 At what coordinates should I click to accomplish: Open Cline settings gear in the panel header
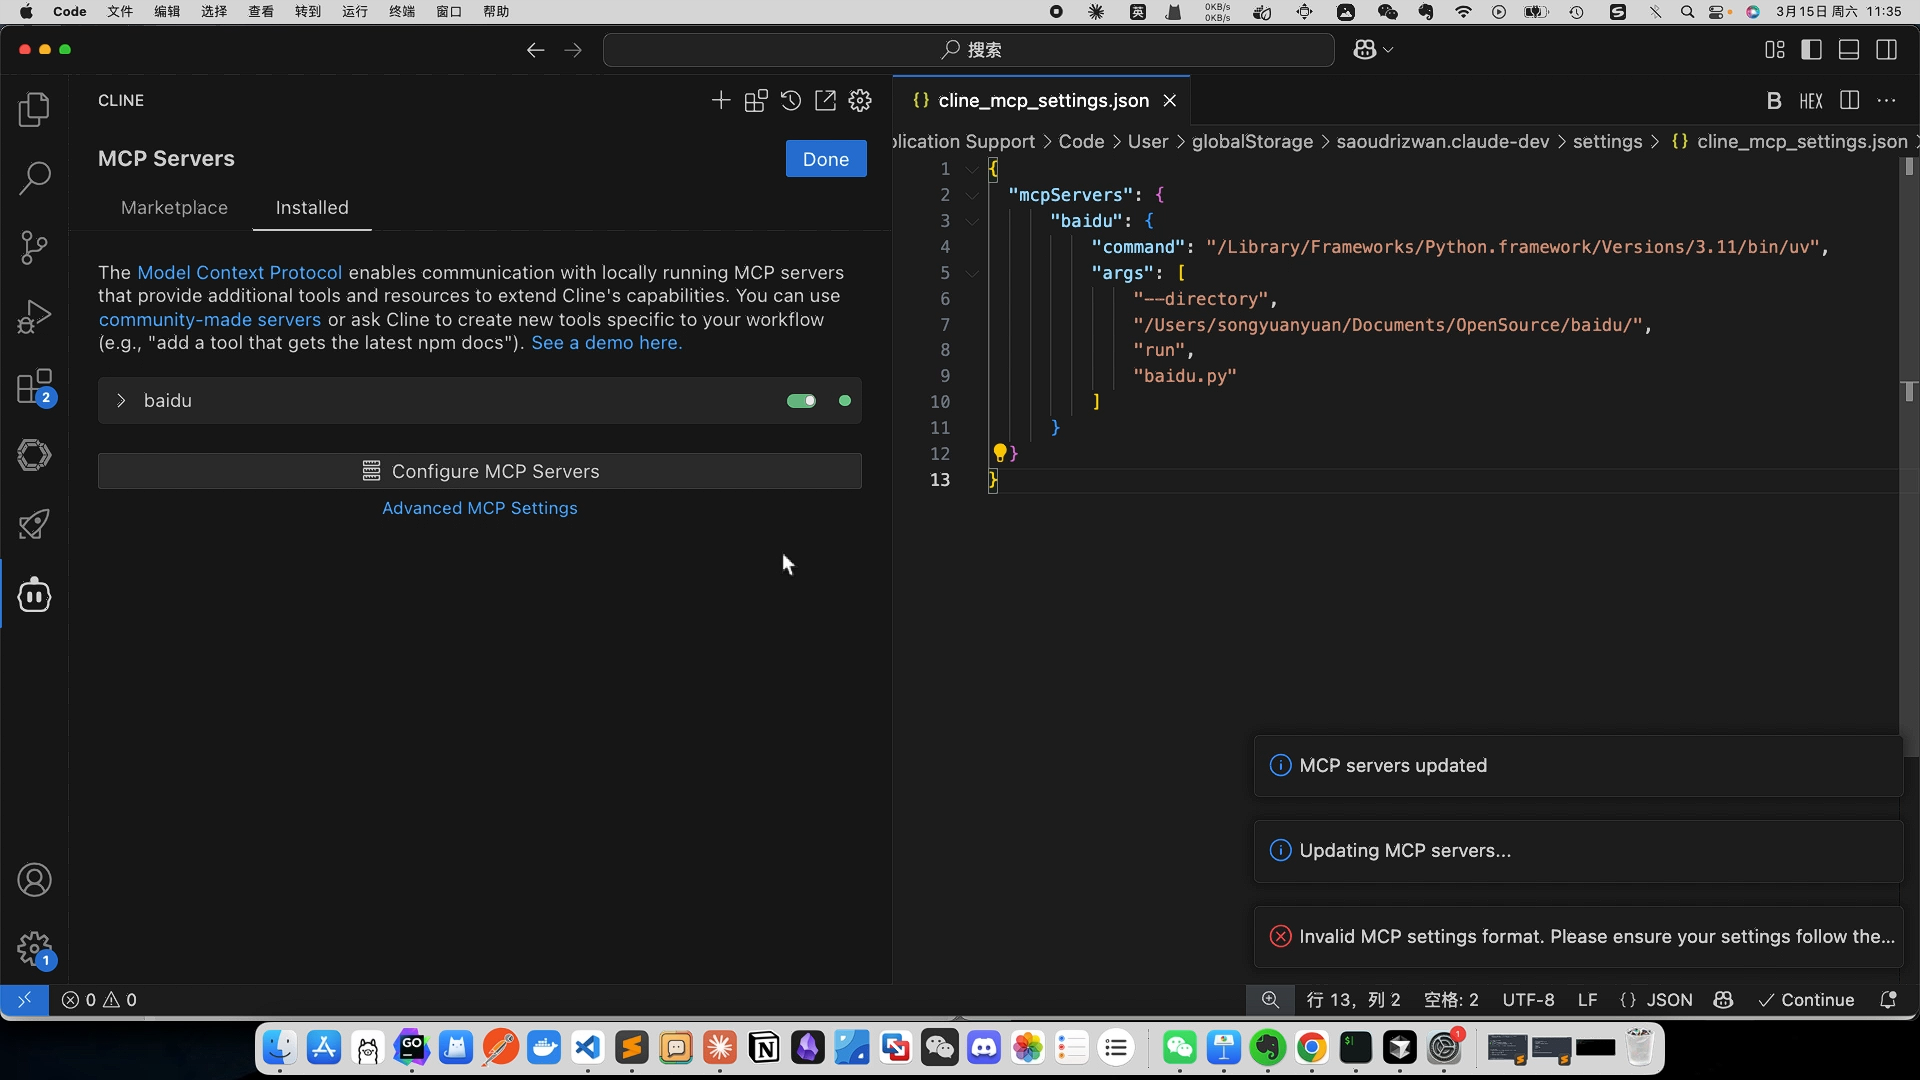pyautogui.click(x=860, y=100)
